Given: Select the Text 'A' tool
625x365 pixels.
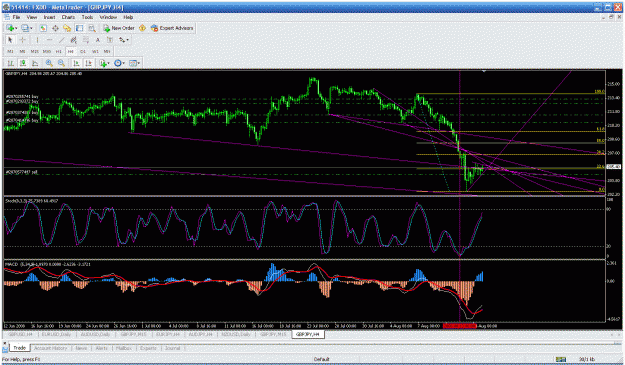Looking at the screenshot, I should (98, 40).
